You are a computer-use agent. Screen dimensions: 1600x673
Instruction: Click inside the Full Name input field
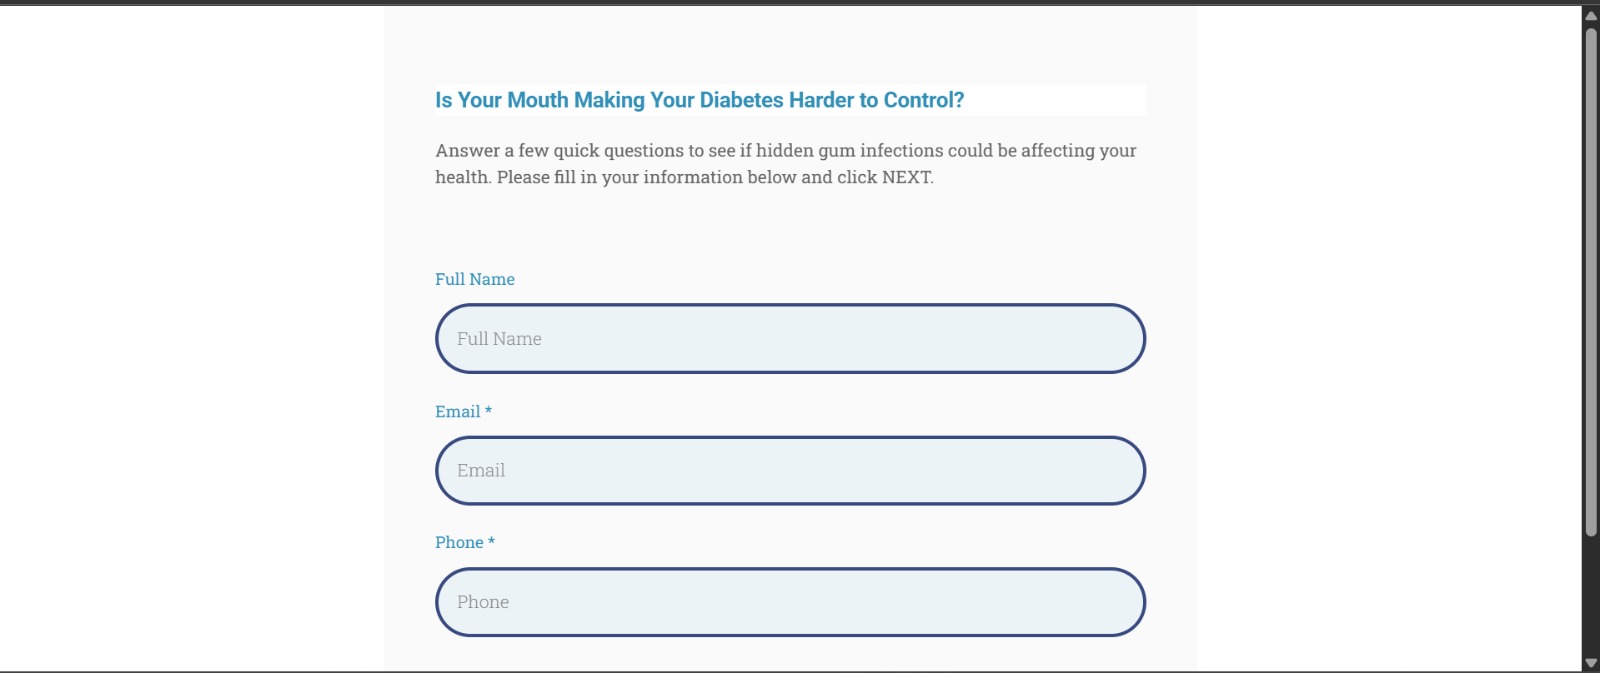[x=790, y=338]
